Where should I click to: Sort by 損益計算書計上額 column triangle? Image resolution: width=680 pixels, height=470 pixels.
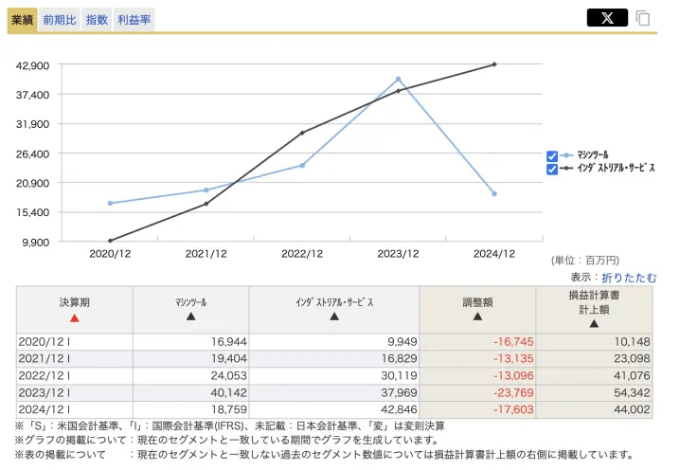tap(595, 323)
